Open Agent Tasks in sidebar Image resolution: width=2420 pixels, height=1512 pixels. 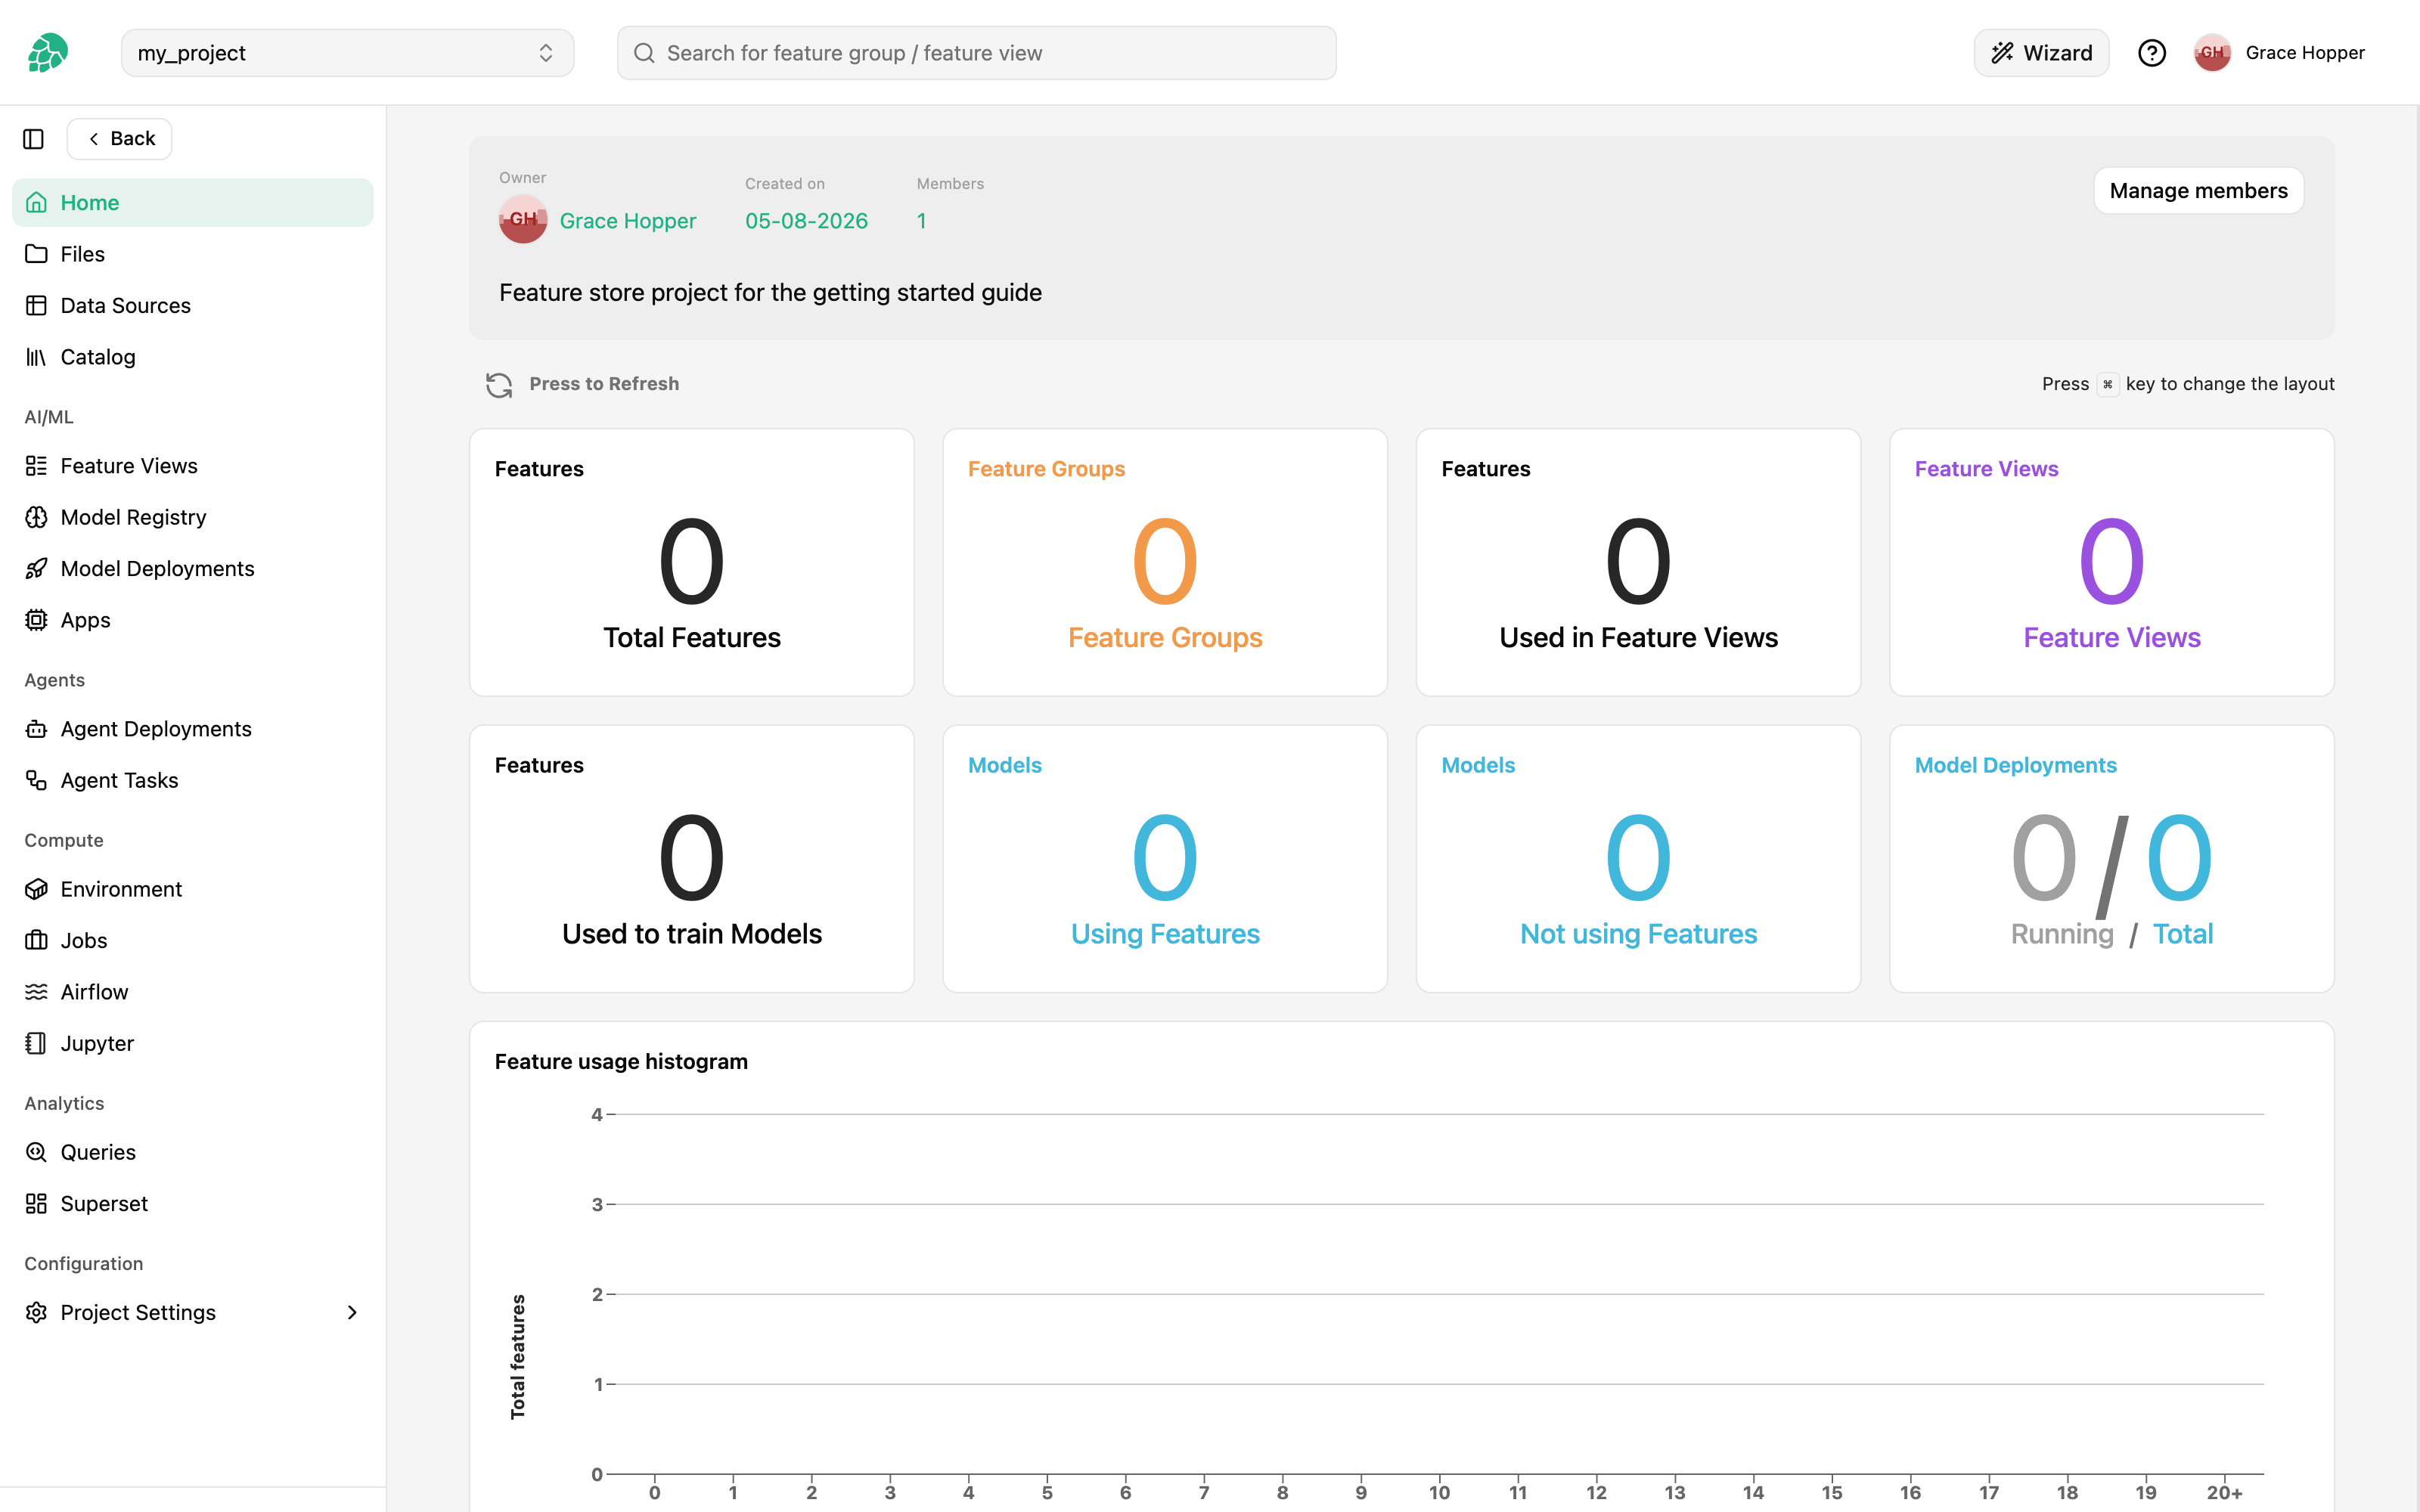click(x=192, y=780)
